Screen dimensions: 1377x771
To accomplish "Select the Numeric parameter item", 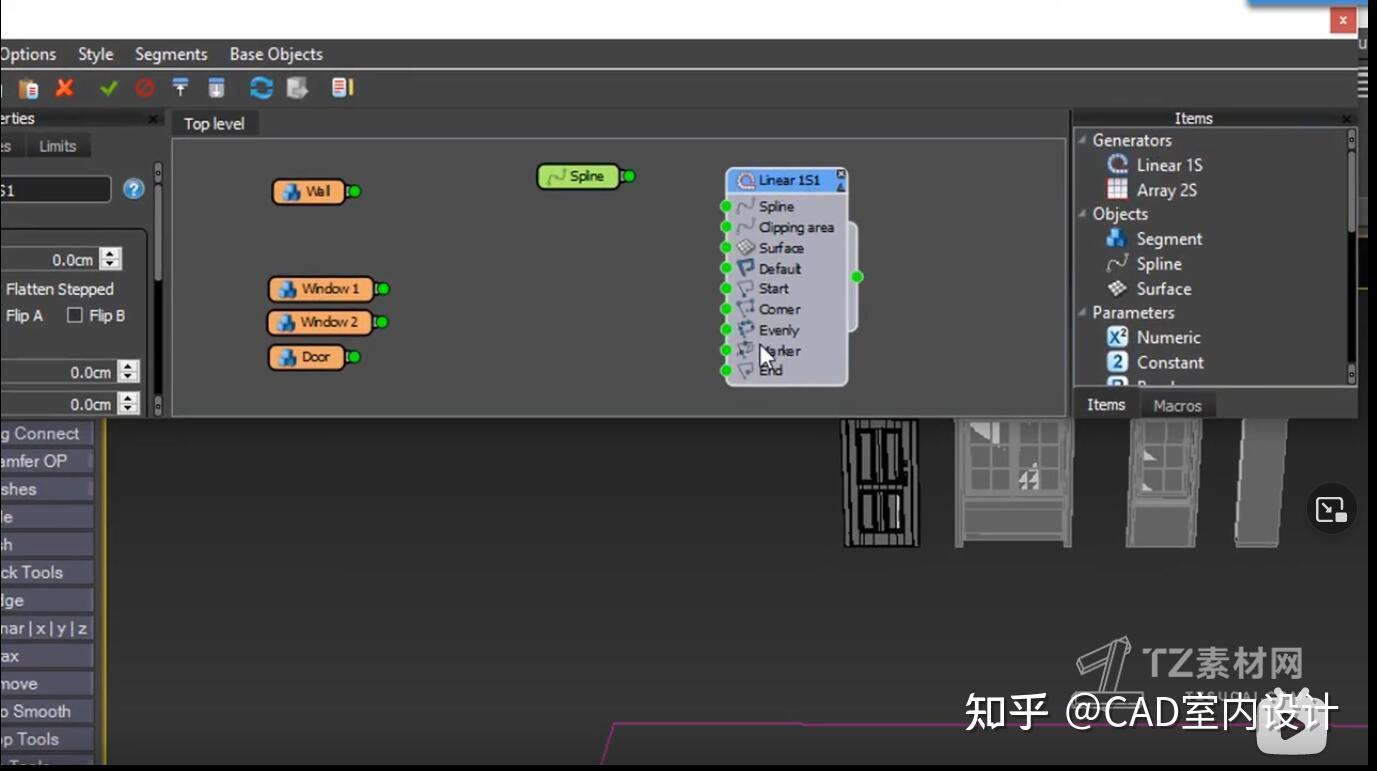I will pos(1168,337).
